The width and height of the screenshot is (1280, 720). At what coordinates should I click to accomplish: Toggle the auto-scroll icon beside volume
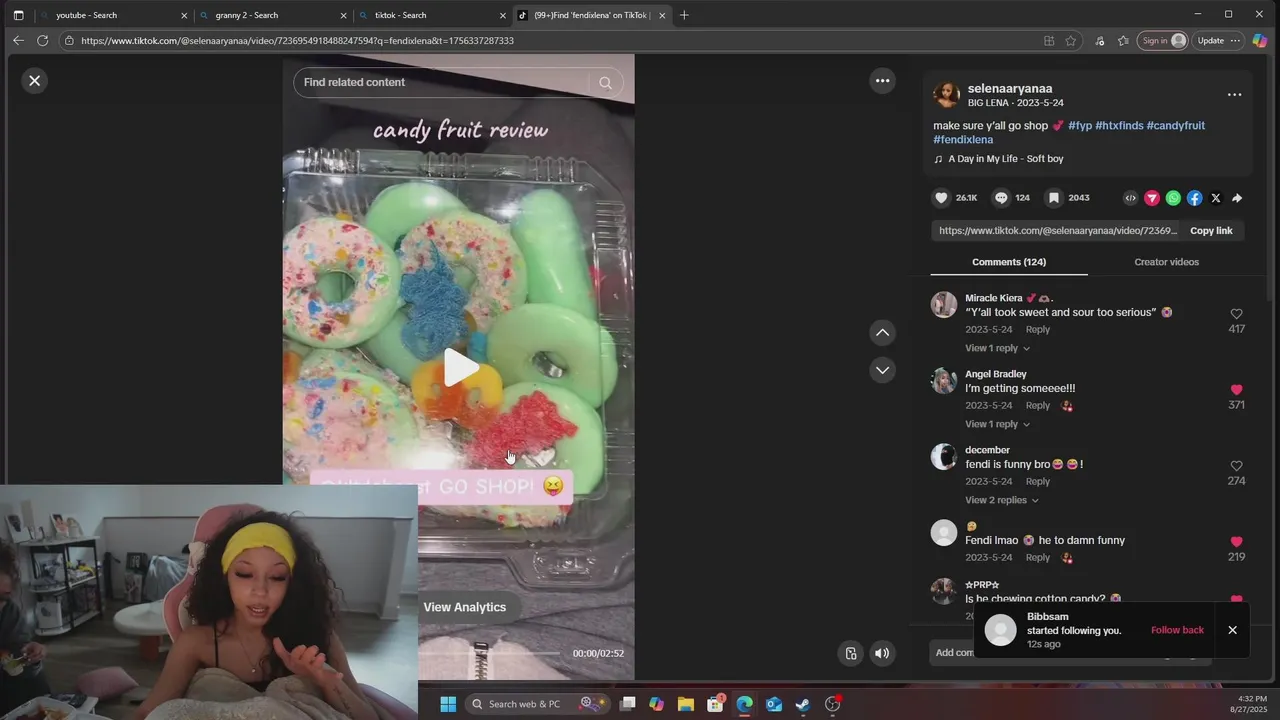850,654
